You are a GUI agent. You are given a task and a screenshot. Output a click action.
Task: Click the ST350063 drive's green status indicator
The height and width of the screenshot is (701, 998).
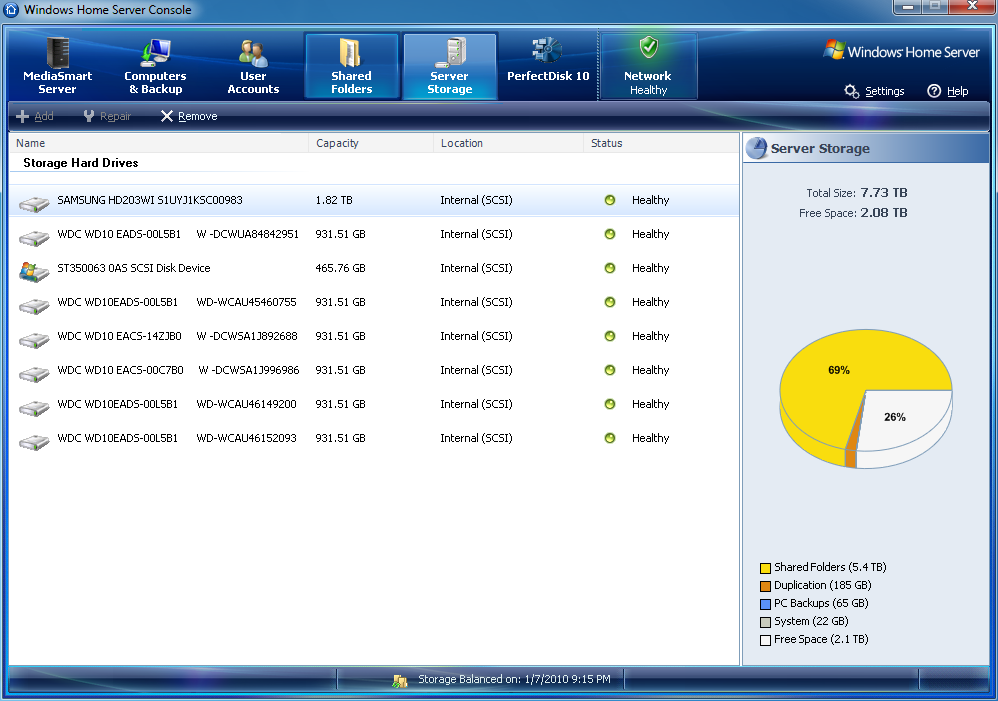(610, 268)
